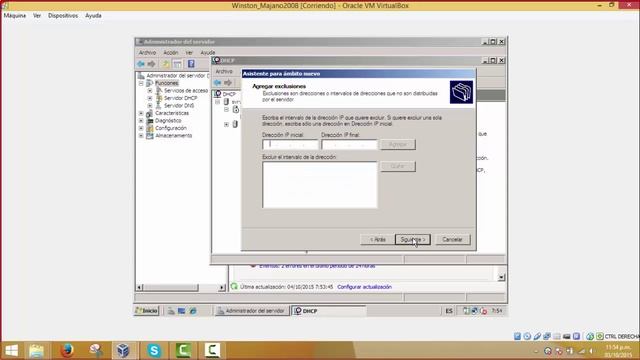Open the Máquina menu in VirtualBox
The height and width of the screenshot is (360, 640).
tap(15, 16)
